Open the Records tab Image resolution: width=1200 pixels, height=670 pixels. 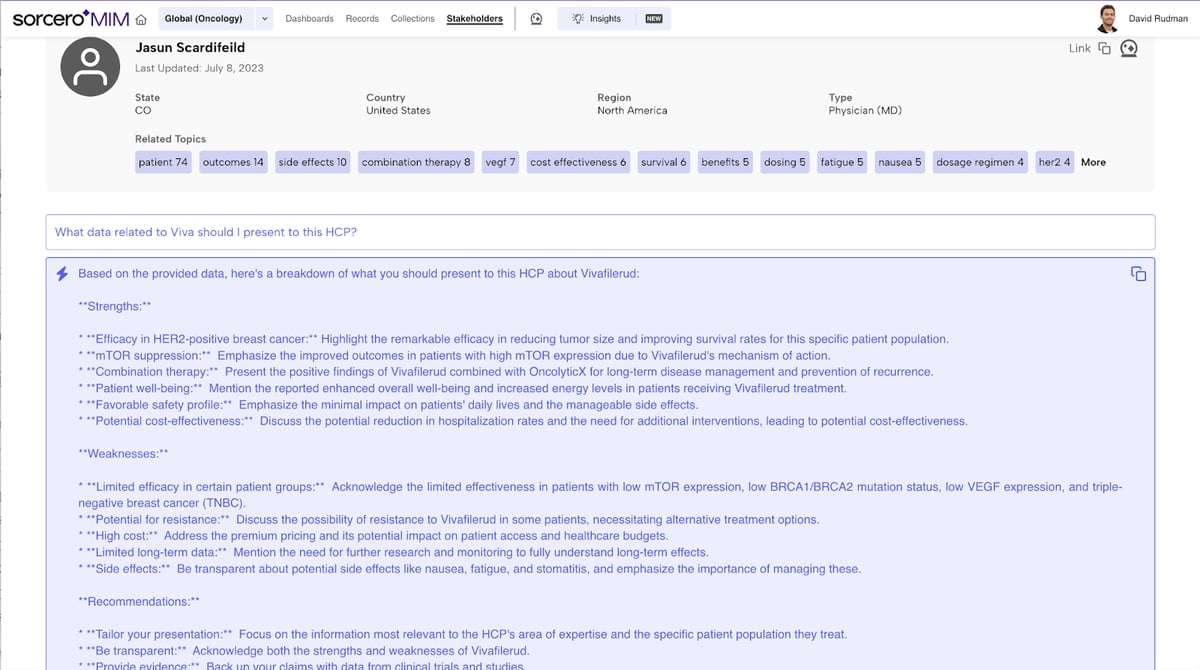pos(362,19)
